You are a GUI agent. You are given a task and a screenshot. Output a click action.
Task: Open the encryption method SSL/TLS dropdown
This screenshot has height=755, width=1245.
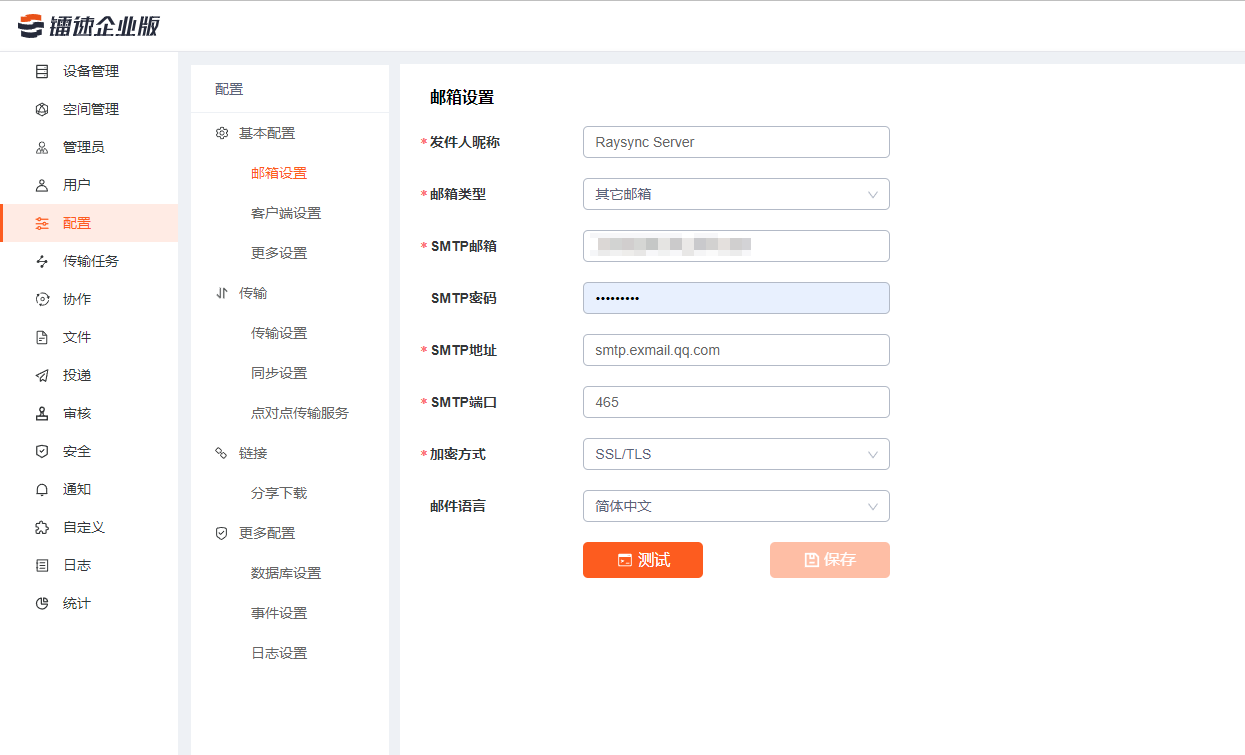tap(735, 454)
